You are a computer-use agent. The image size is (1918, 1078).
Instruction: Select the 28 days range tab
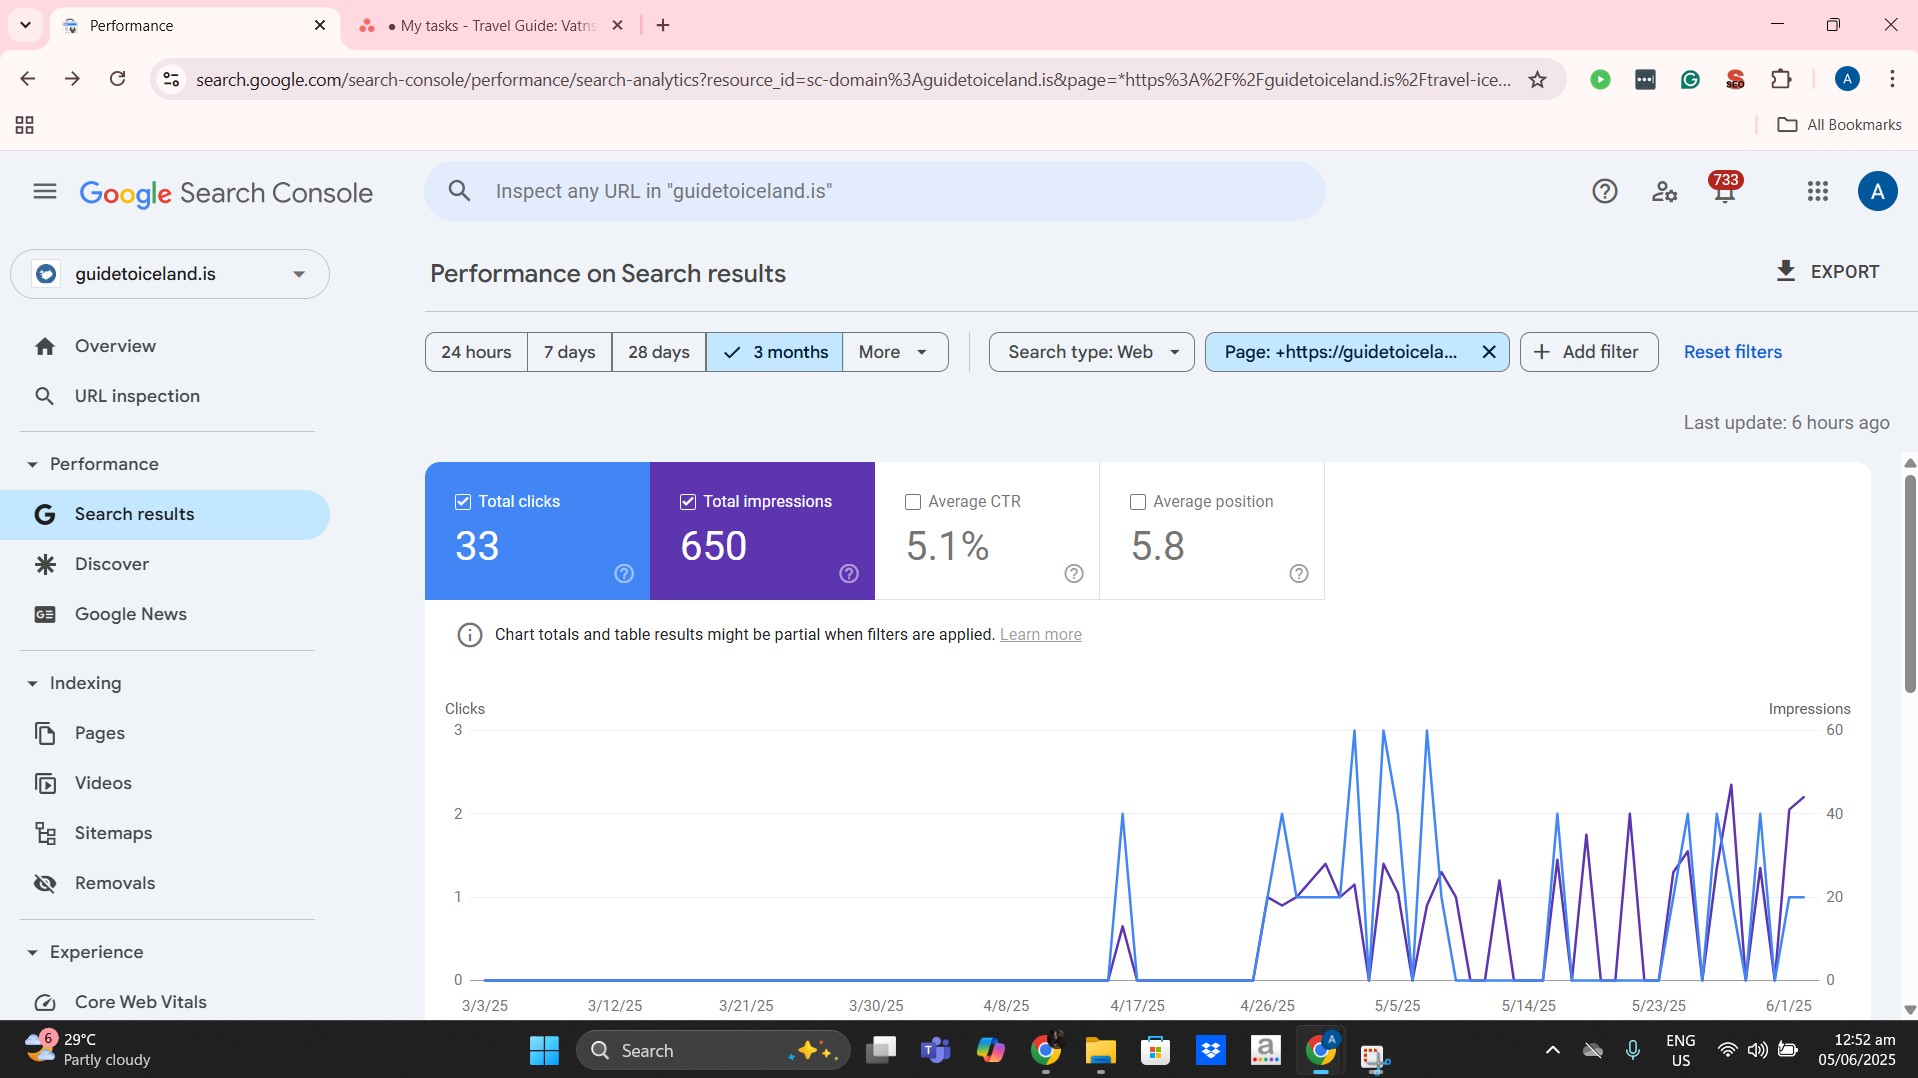[x=658, y=352]
